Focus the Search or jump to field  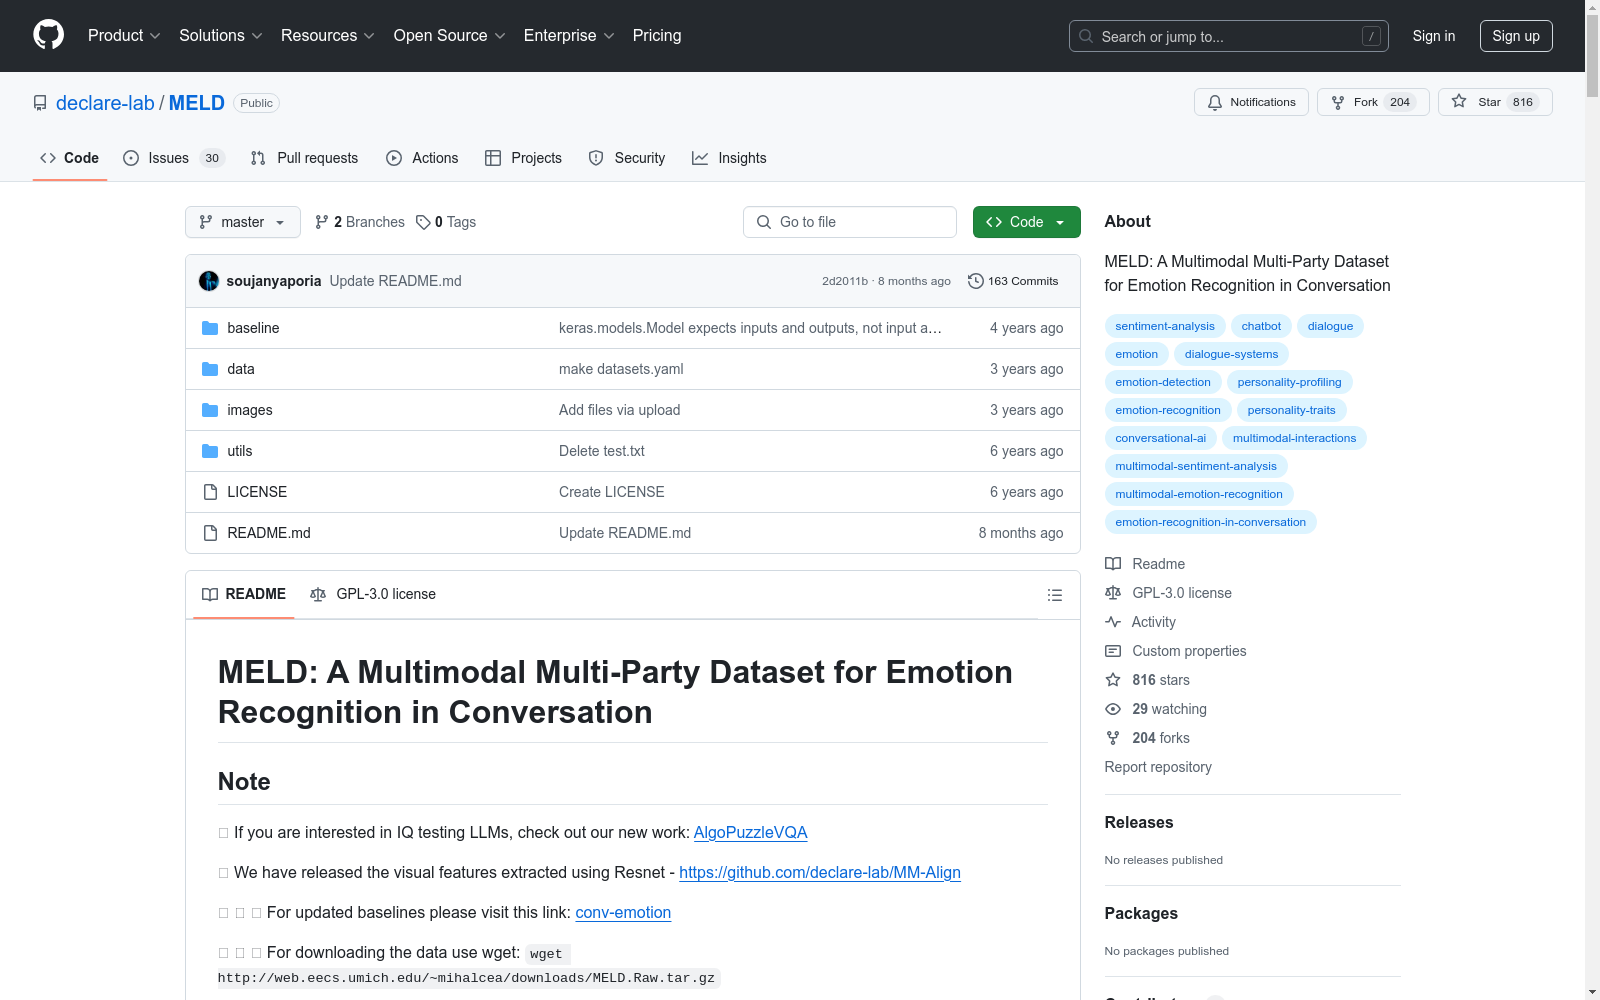pos(1229,36)
